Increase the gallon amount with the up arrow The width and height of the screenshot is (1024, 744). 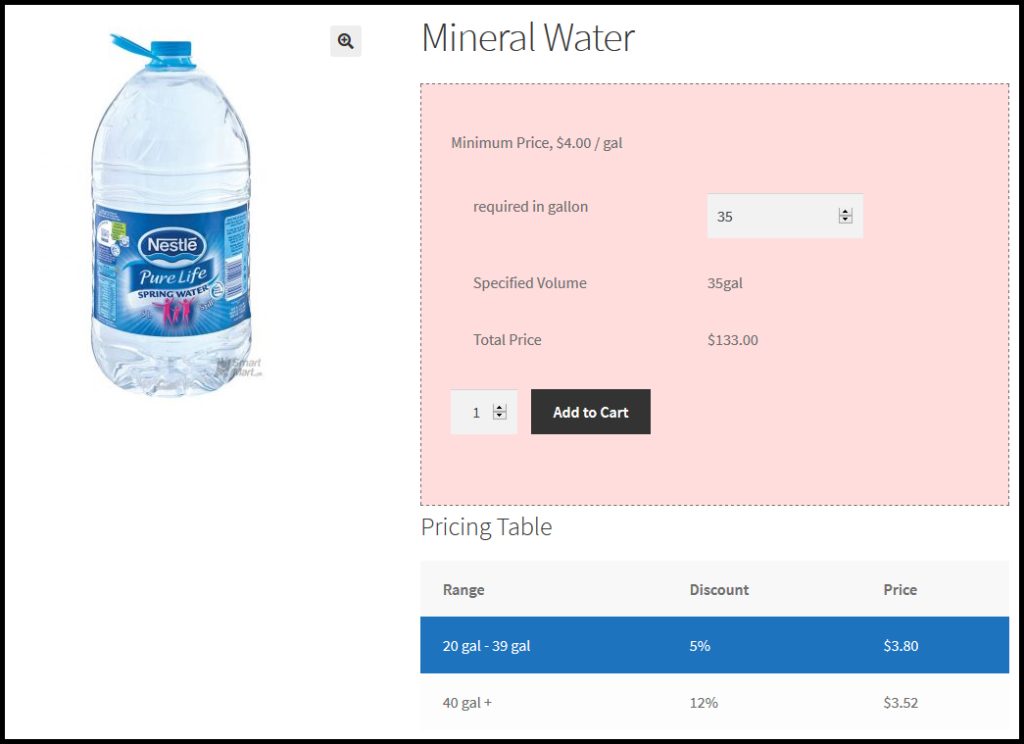point(845,212)
